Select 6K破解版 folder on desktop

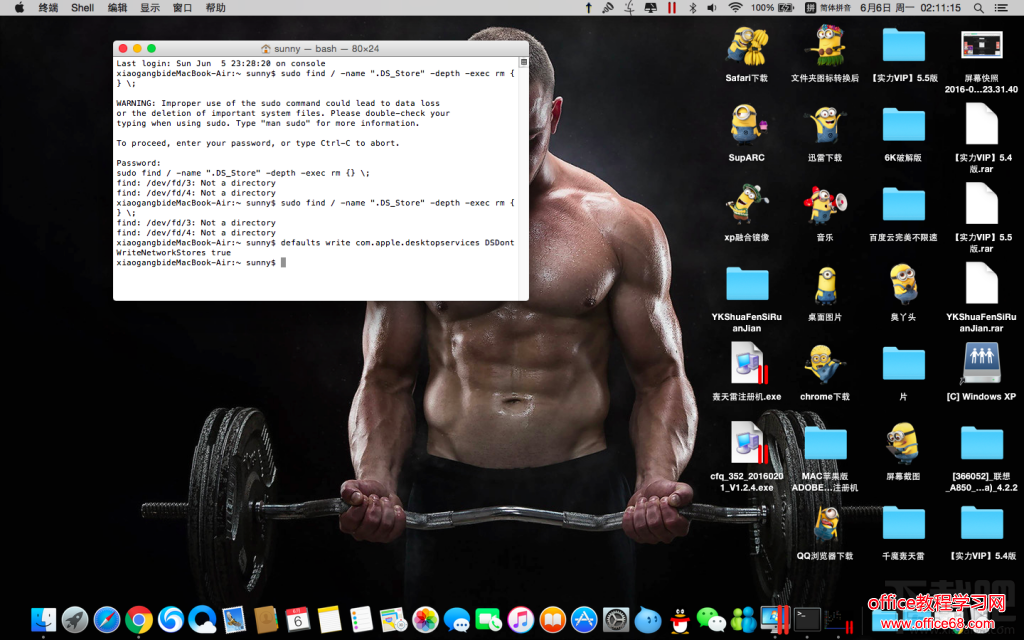click(x=903, y=124)
